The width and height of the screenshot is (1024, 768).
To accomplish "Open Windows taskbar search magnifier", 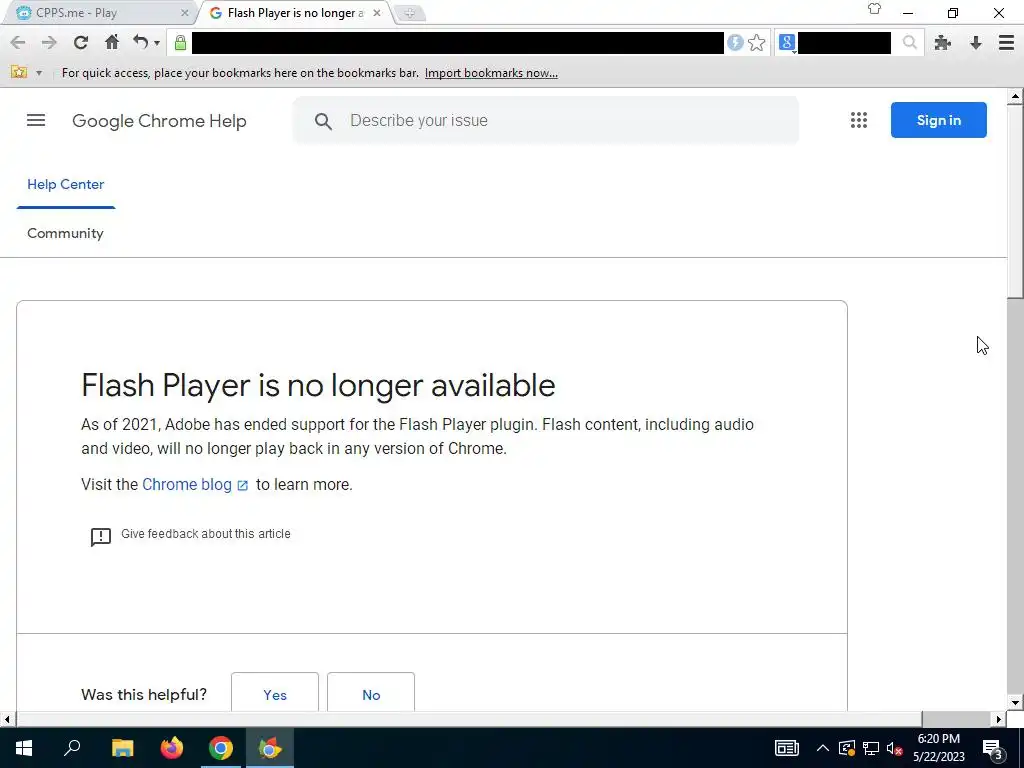I will pos(72,748).
